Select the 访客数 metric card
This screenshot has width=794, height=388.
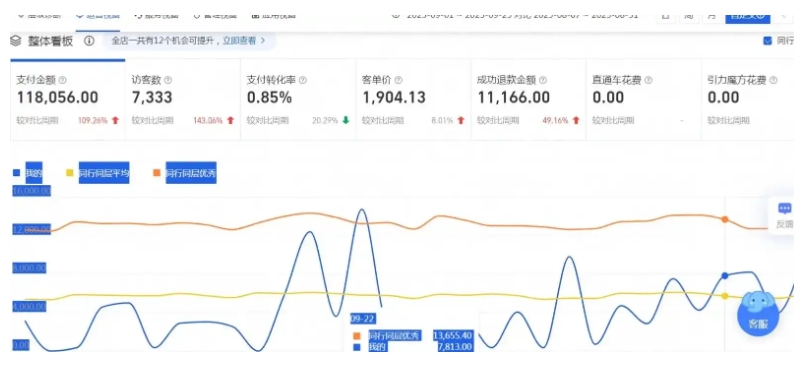[183, 100]
